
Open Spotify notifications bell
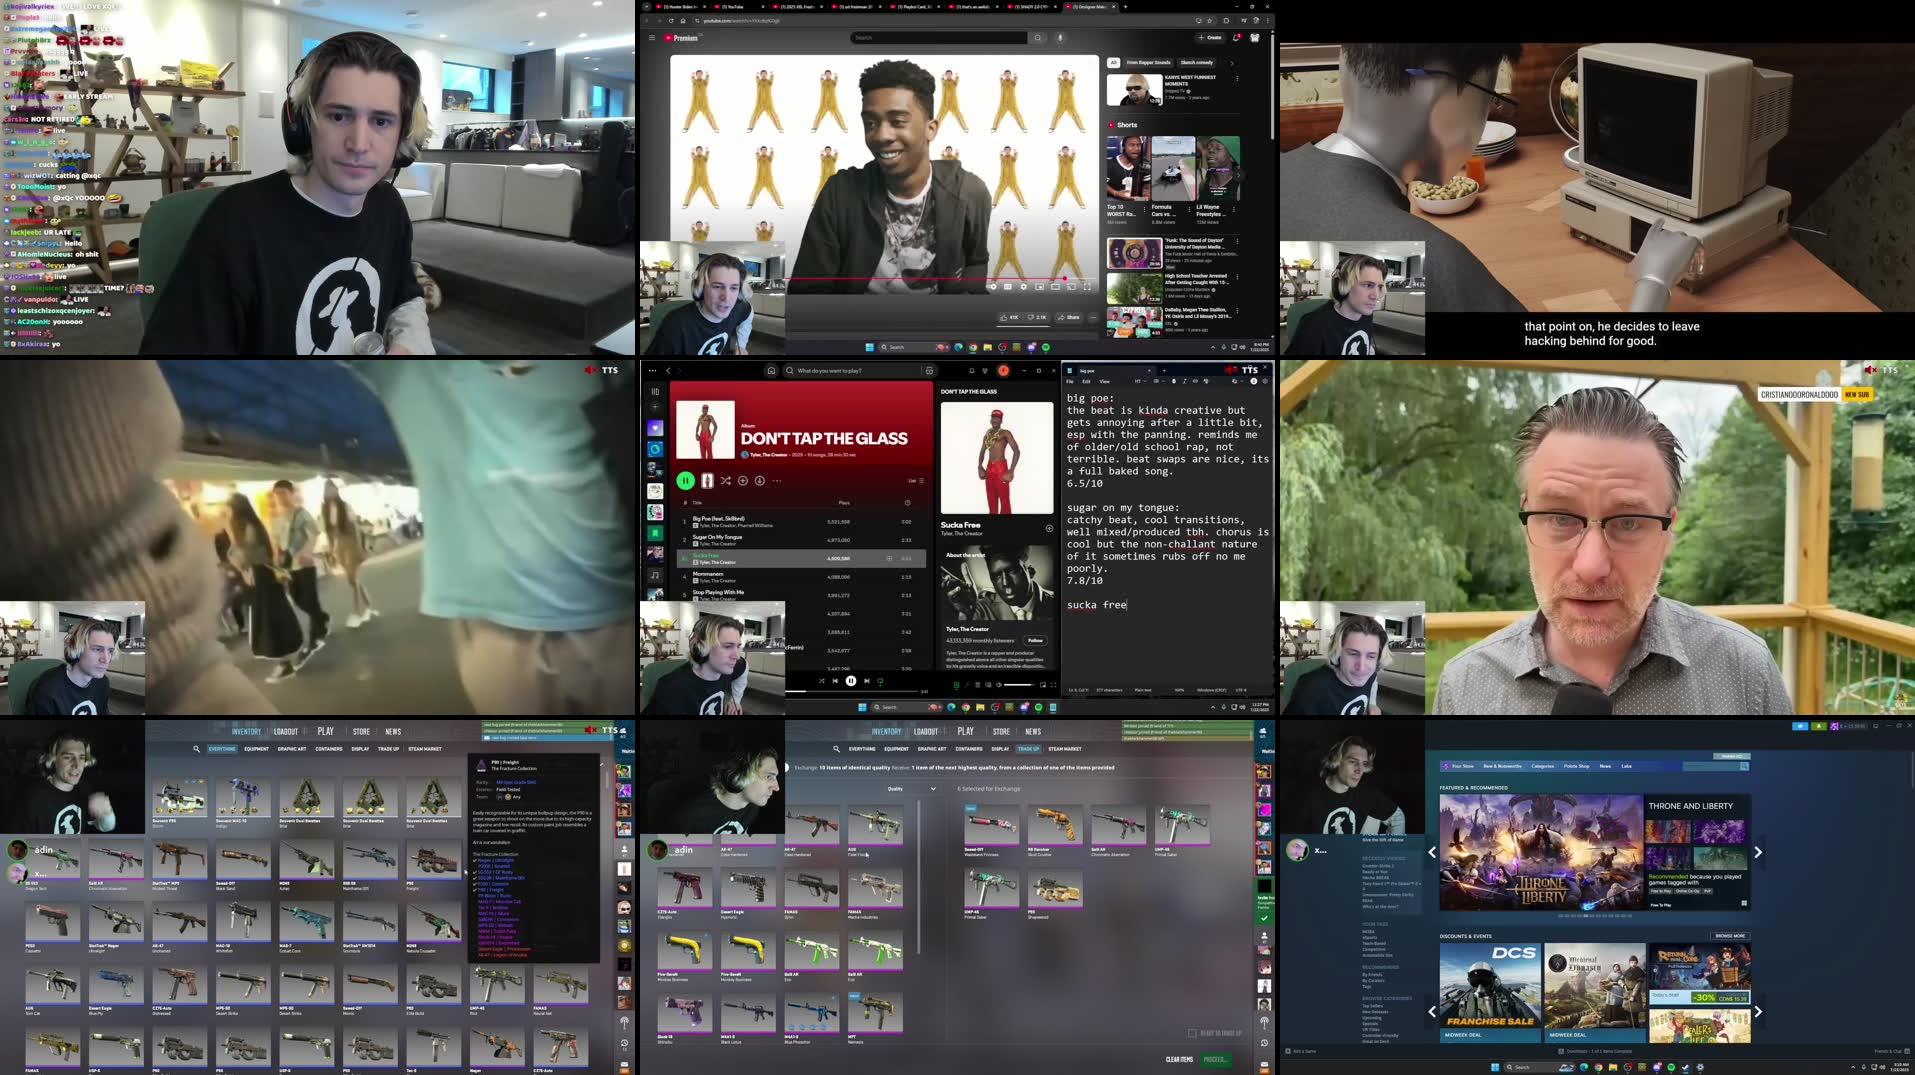click(971, 371)
